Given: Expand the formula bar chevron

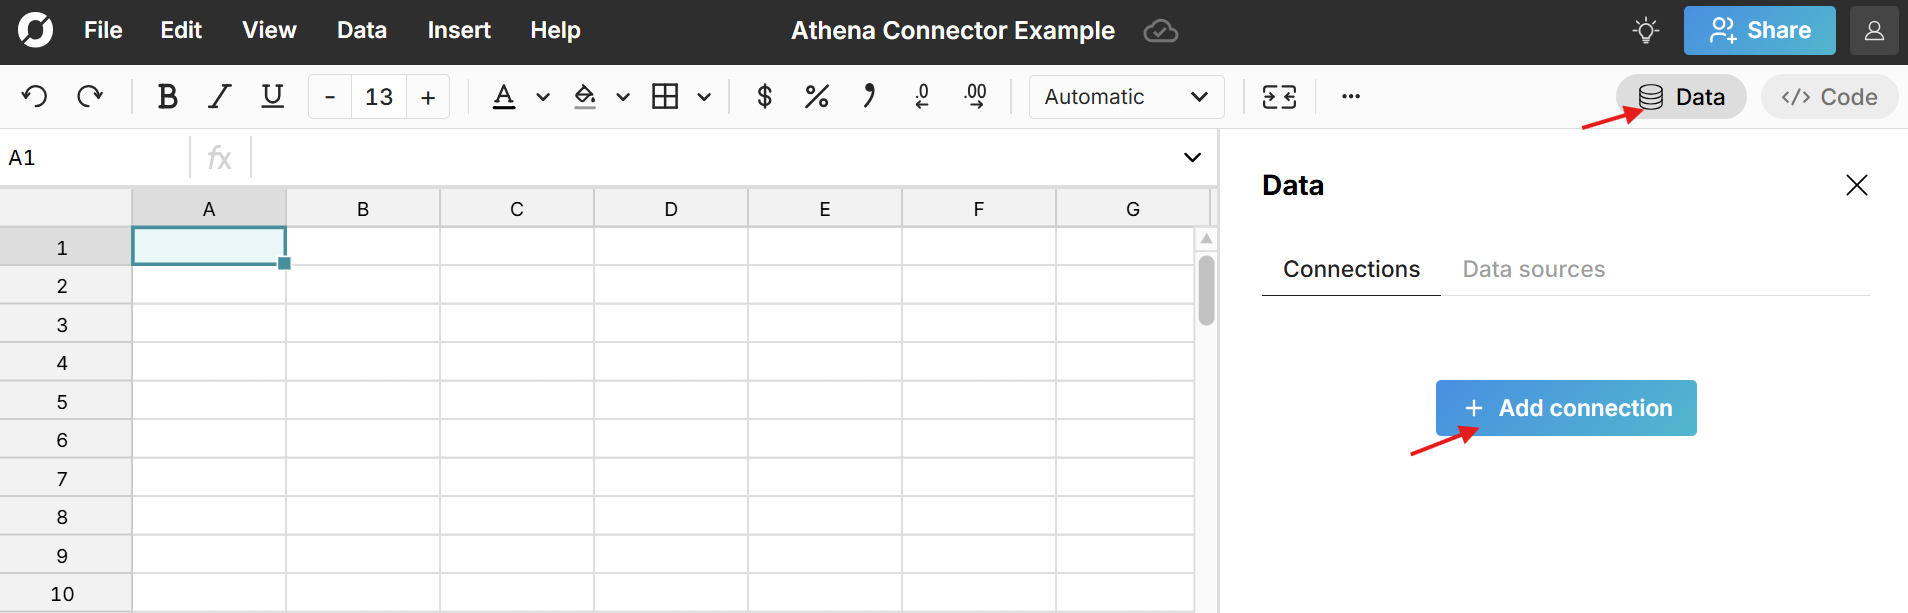Looking at the screenshot, I should (1190, 157).
